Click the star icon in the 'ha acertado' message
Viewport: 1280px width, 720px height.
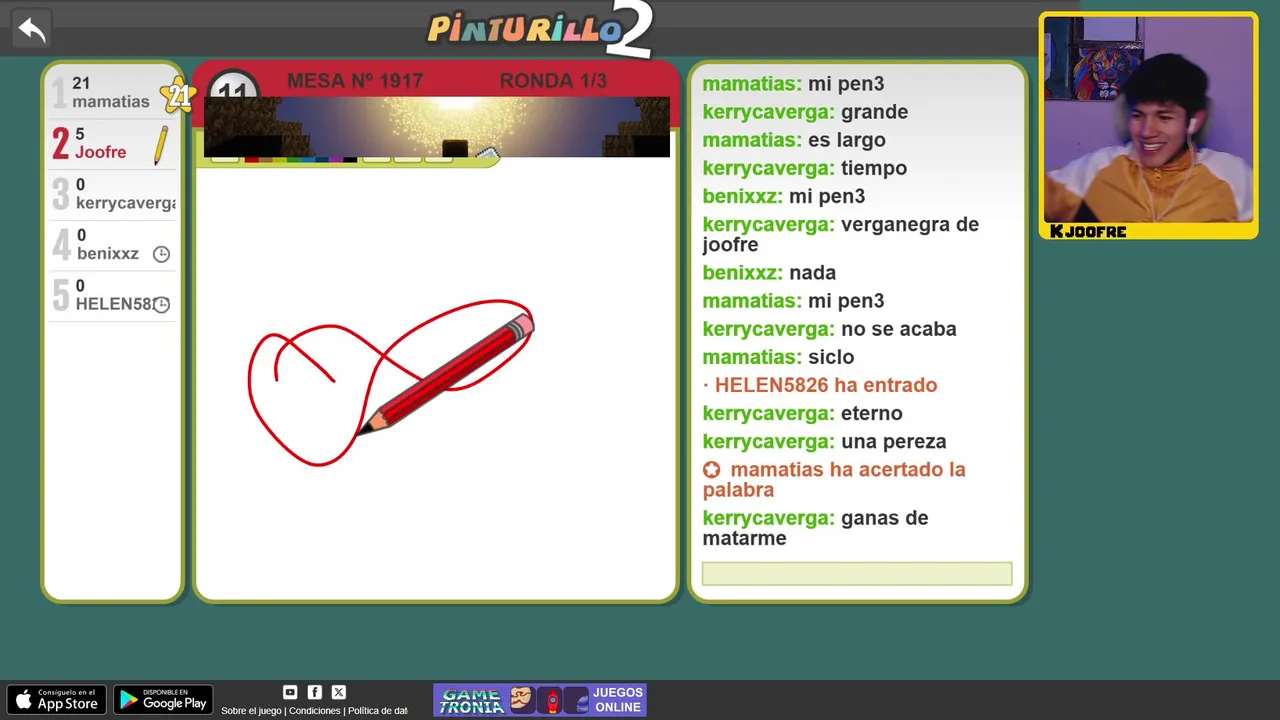click(711, 470)
